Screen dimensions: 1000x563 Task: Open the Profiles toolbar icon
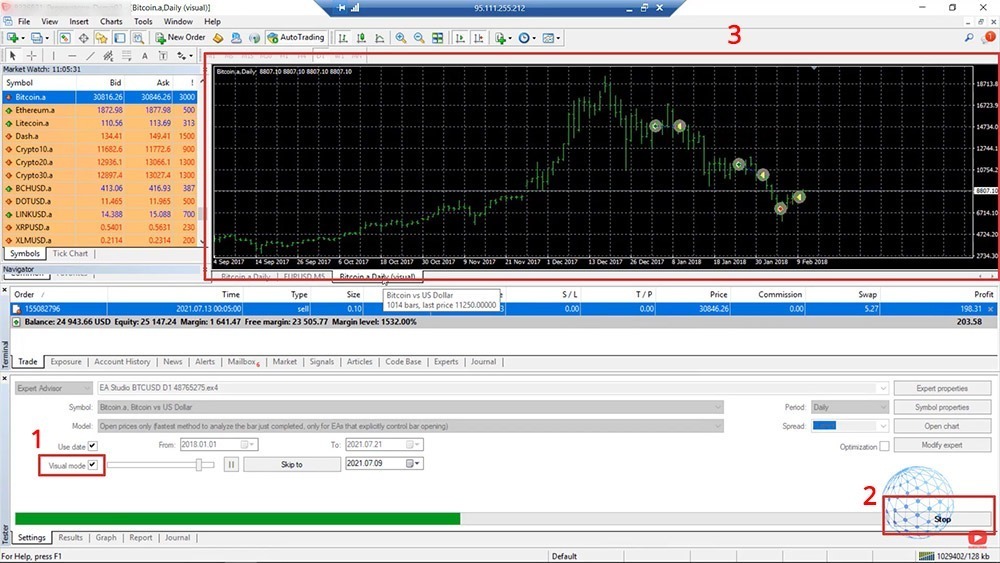click(x=38, y=38)
